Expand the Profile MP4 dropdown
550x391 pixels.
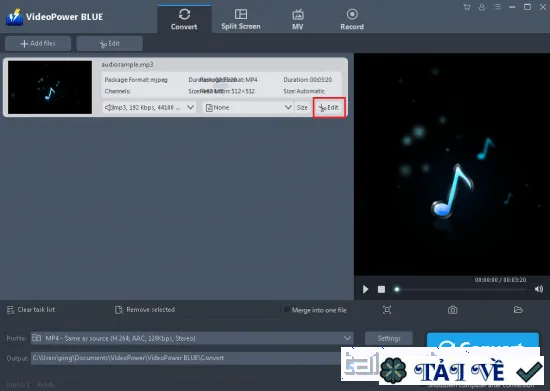pos(192,338)
